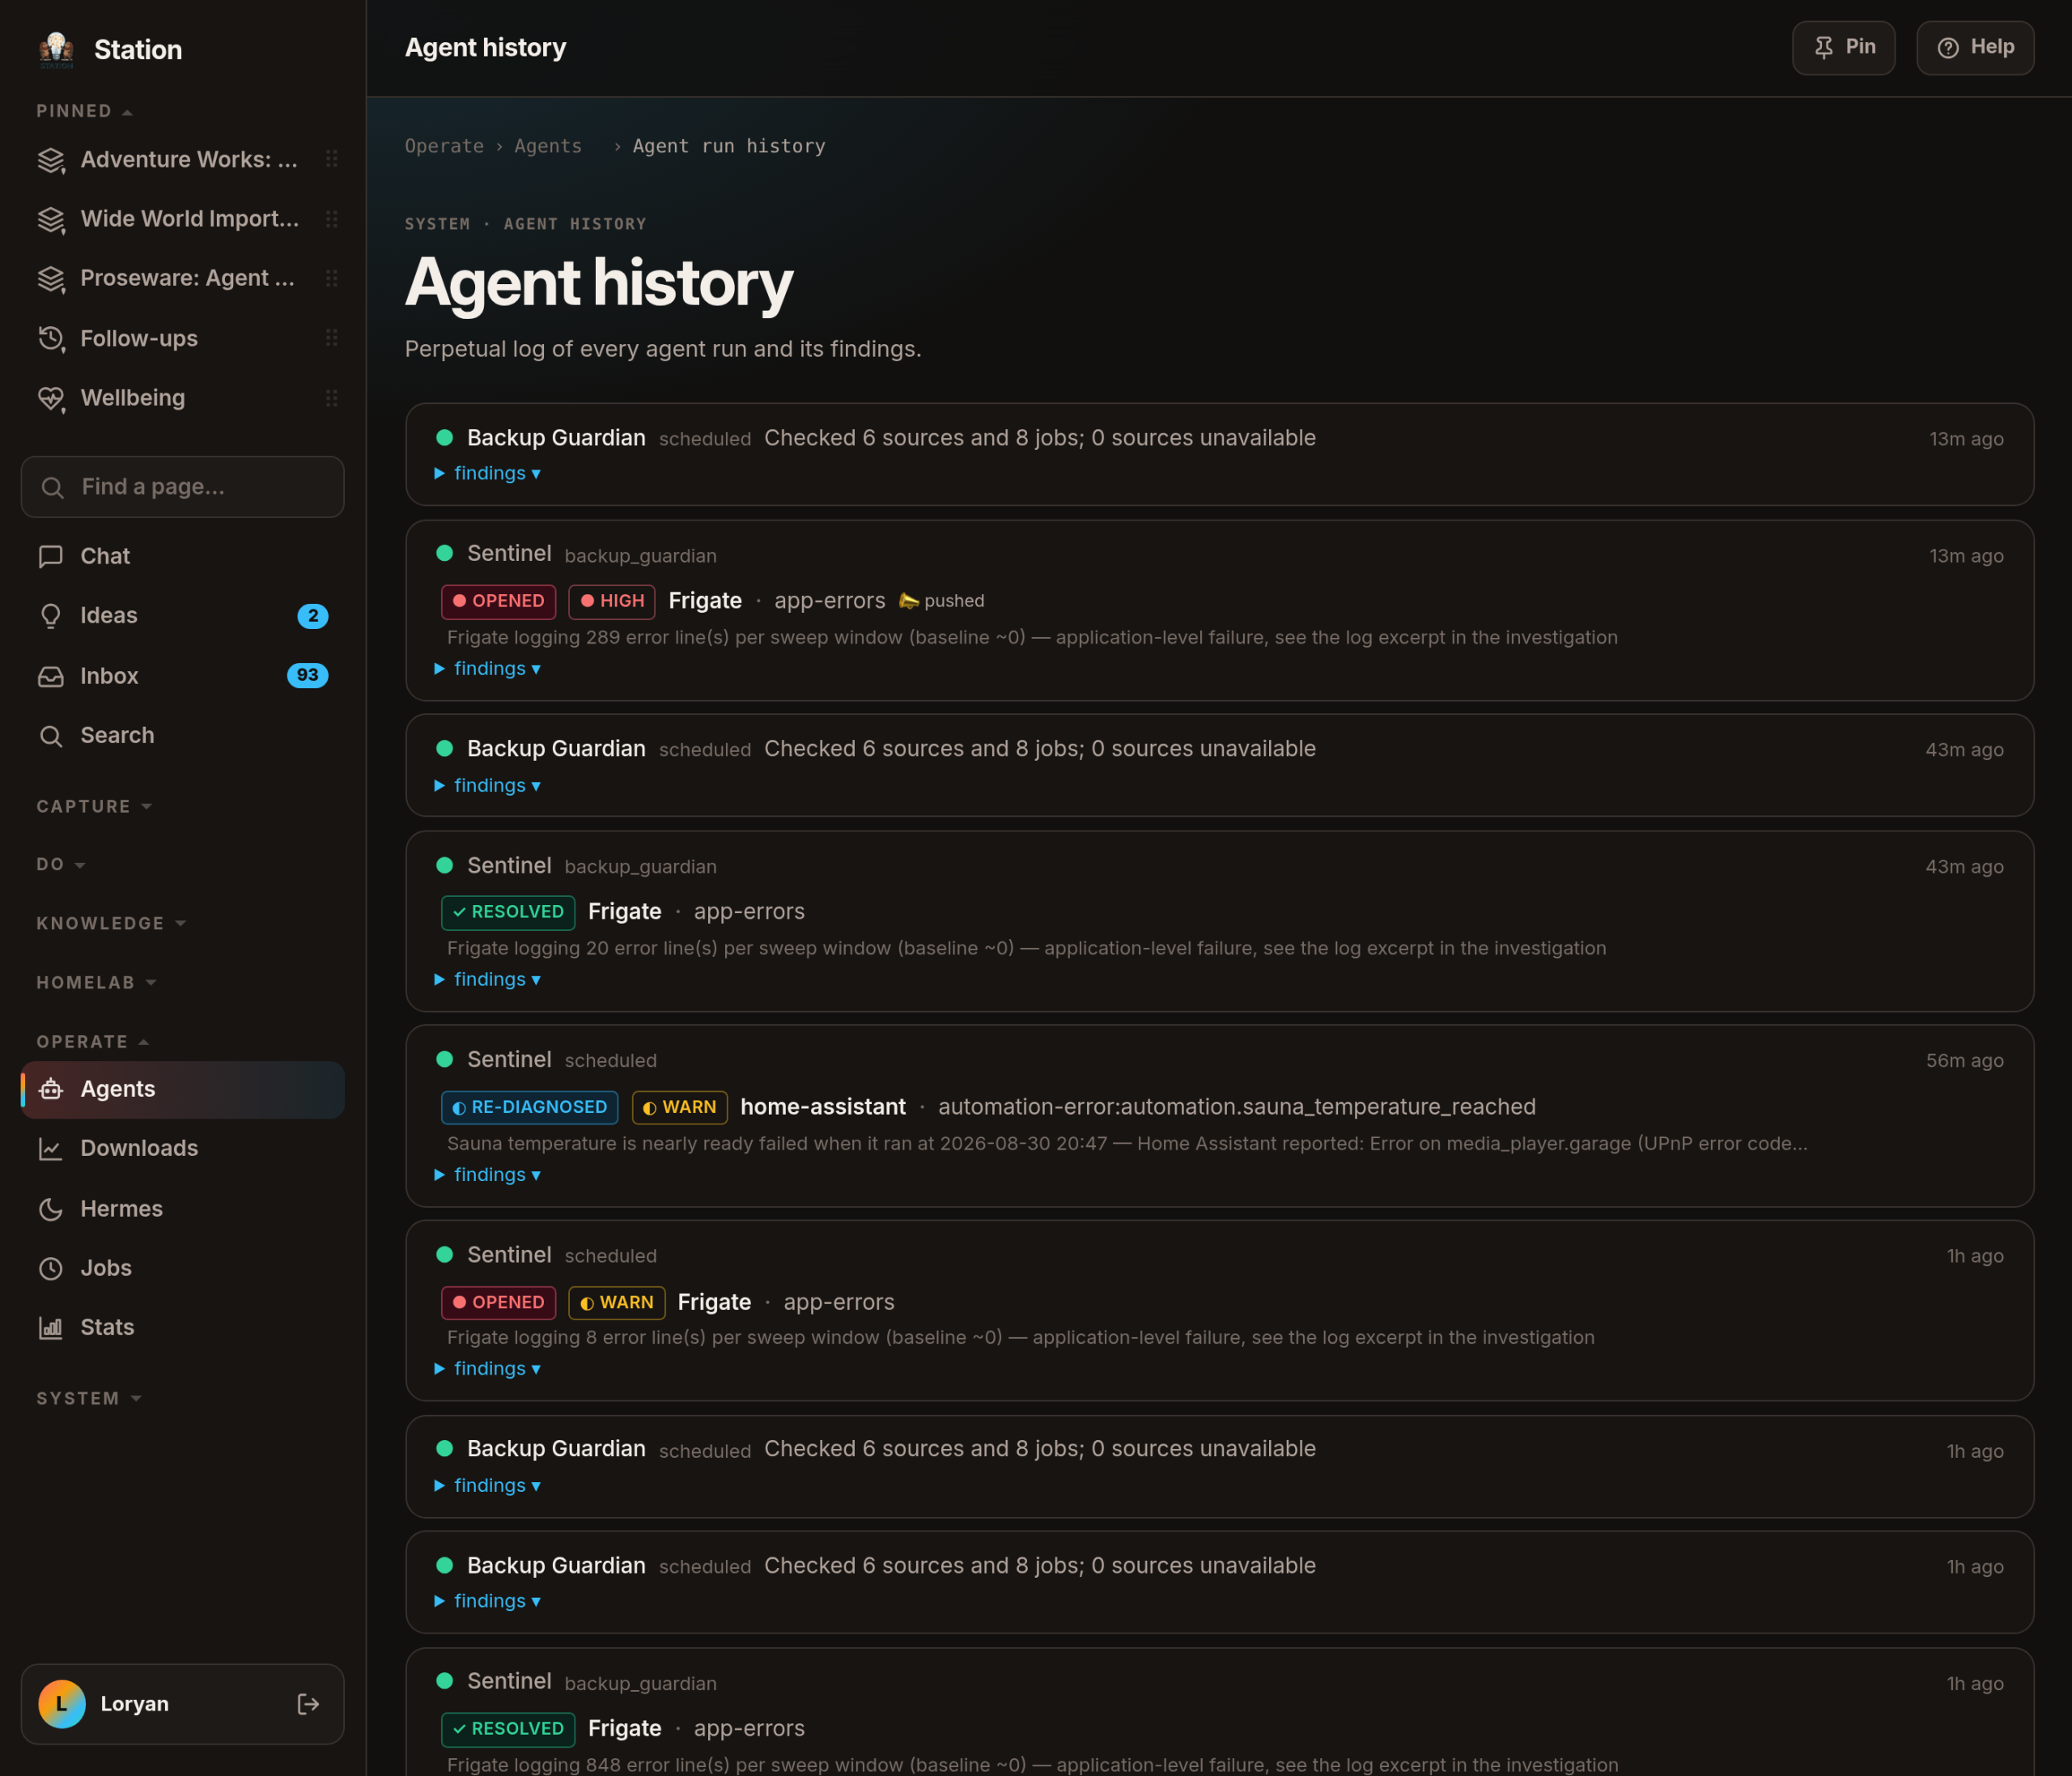Click the 56m ago timestamp
This screenshot has width=2072, height=1776.
tap(1964, 1060)
